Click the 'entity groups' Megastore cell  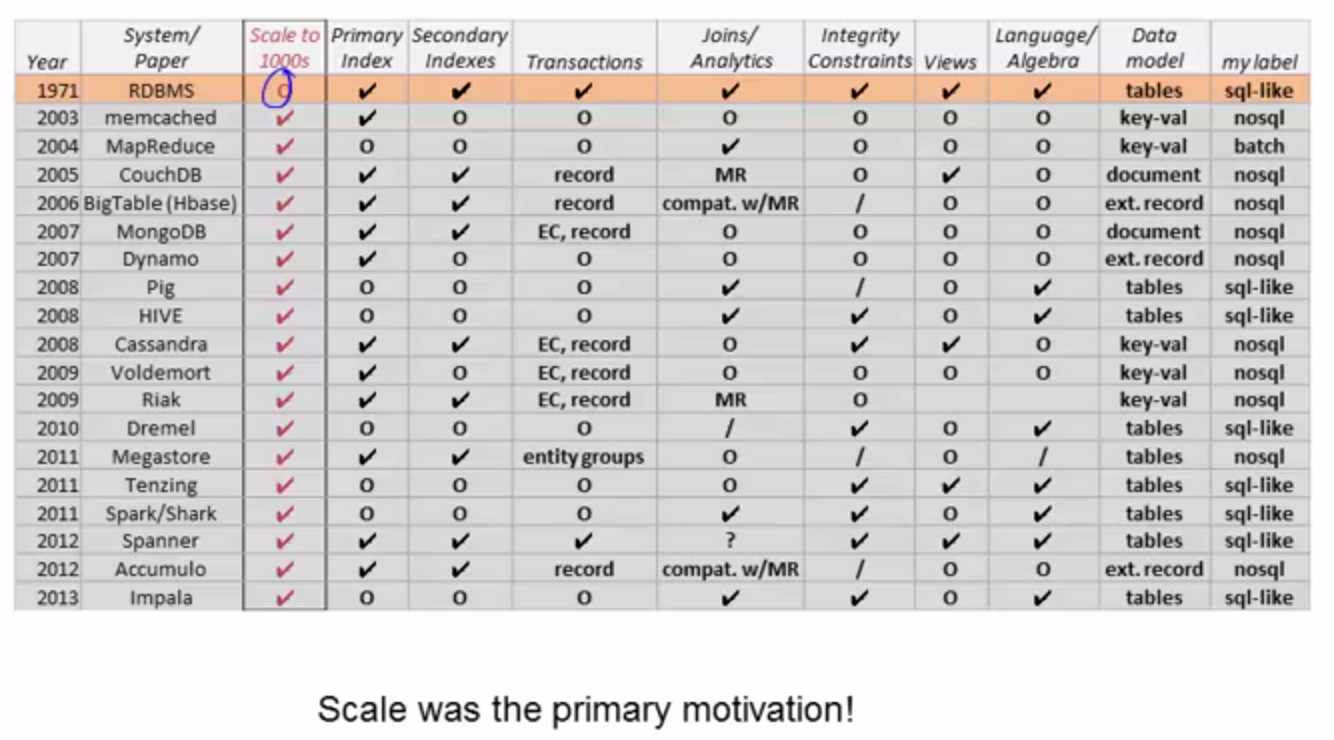(x=584, y=457)
